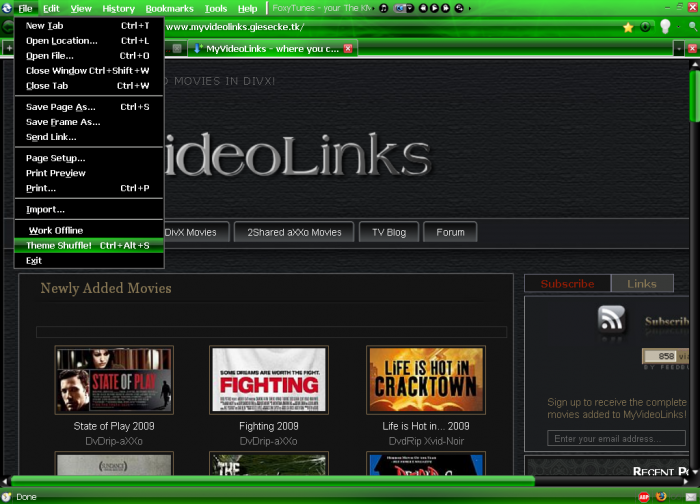Choose Save Page As... entry
This screenshot has height=504, width=700.
tap(89, 107)
